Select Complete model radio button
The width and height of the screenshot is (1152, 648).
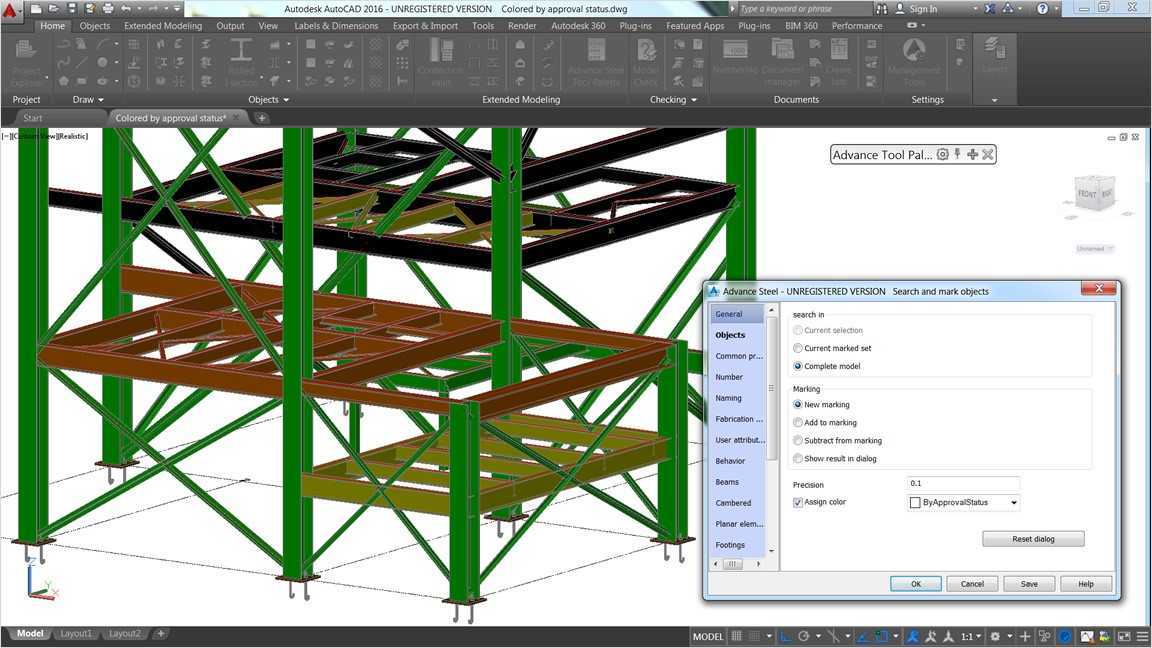click(798, 366)
